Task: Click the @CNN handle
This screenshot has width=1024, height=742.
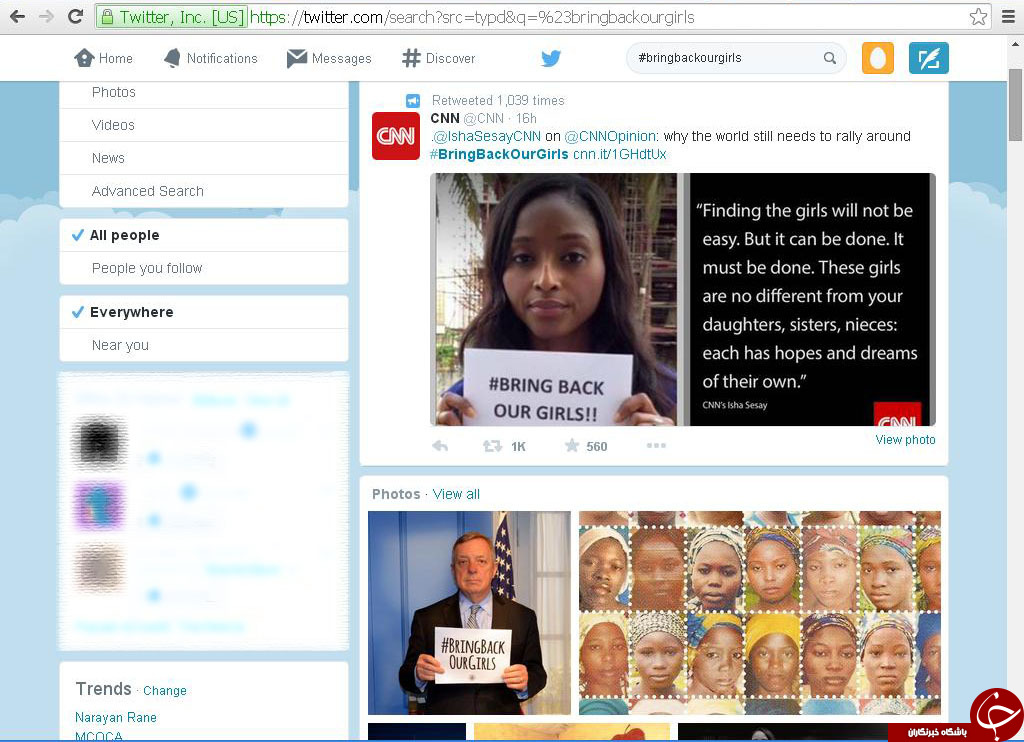Action: (484, 118)
